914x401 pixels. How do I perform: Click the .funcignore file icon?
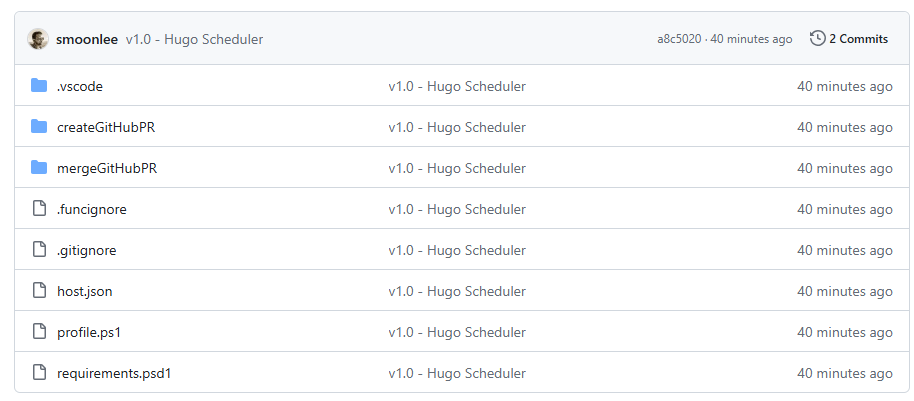click(x=39, y=209)
